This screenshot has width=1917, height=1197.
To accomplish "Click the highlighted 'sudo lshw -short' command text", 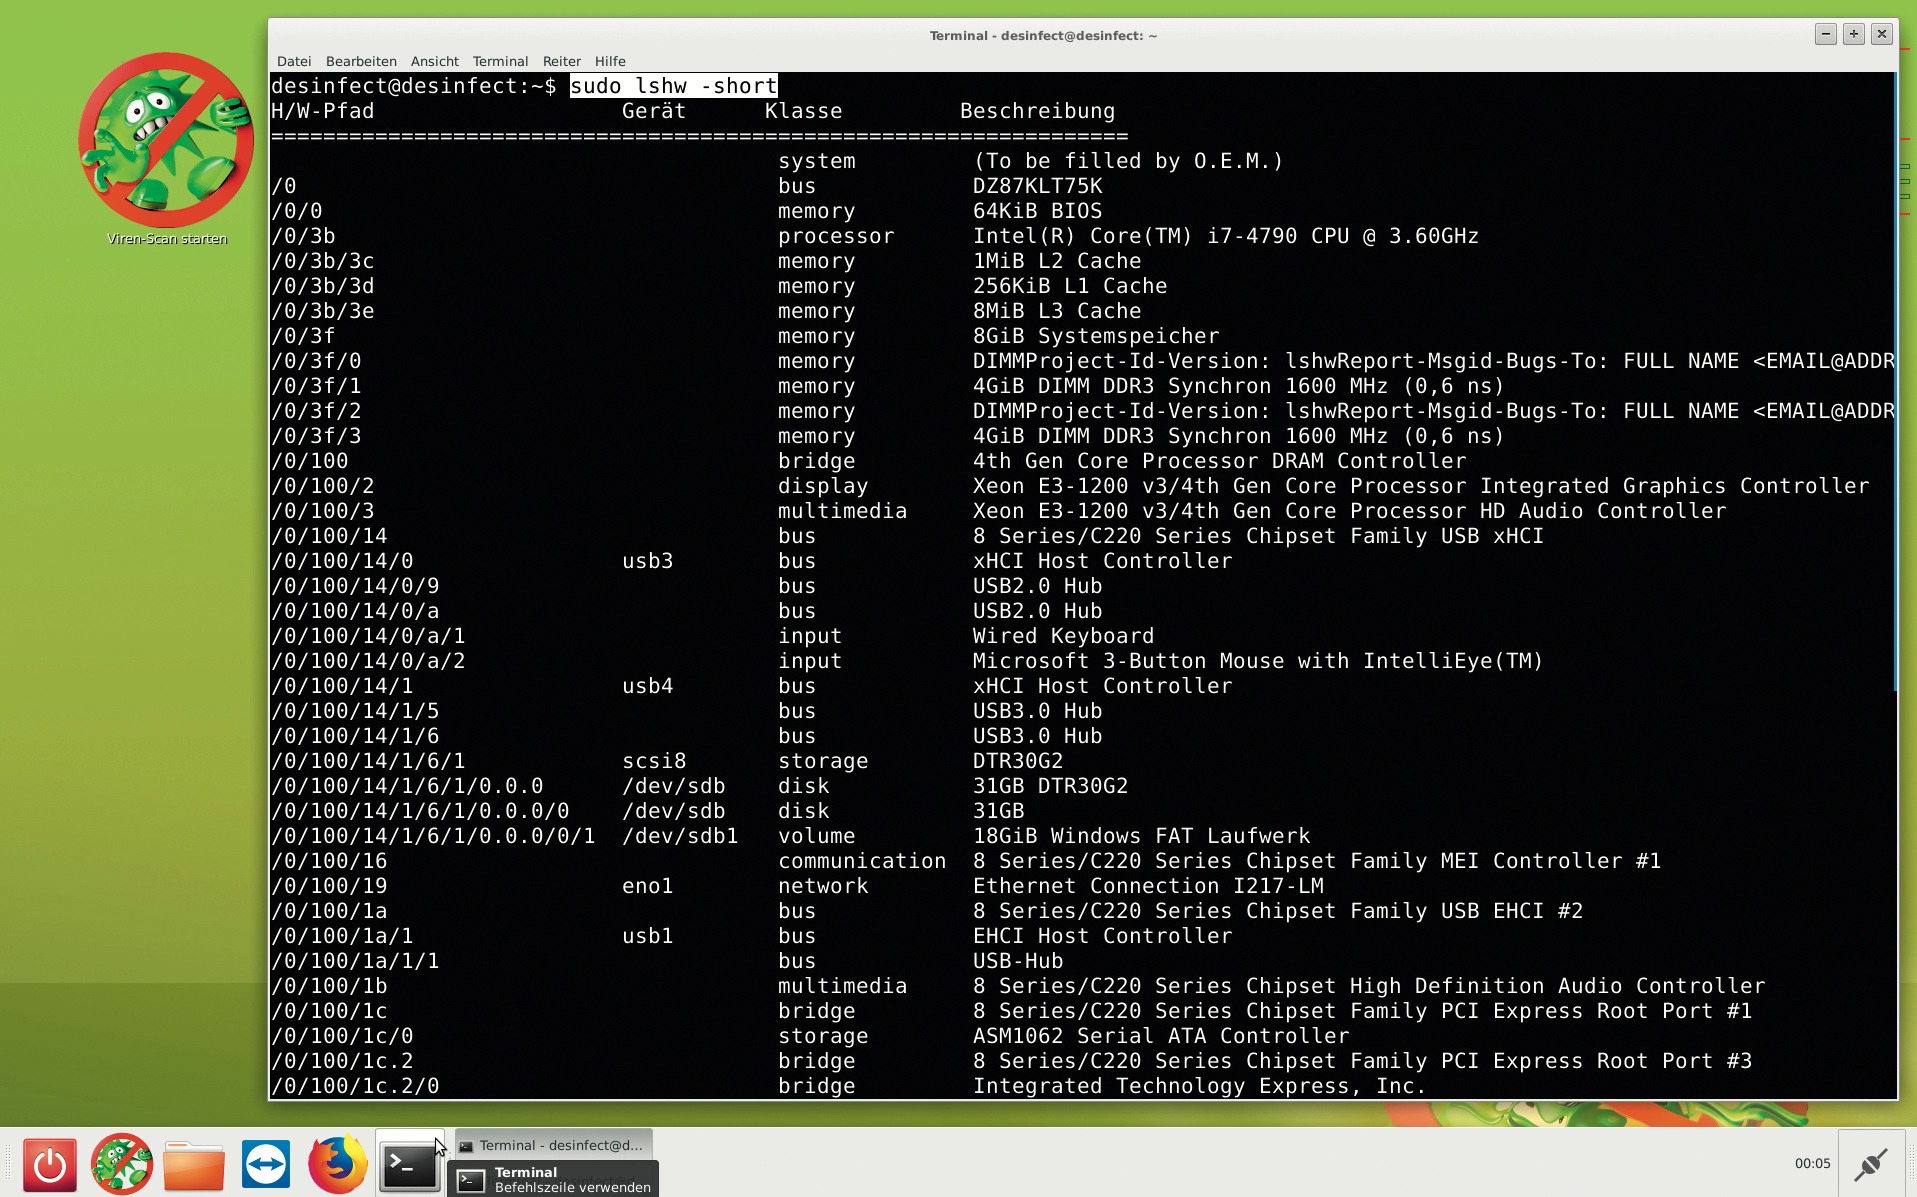I will click(x=673, y=86).
